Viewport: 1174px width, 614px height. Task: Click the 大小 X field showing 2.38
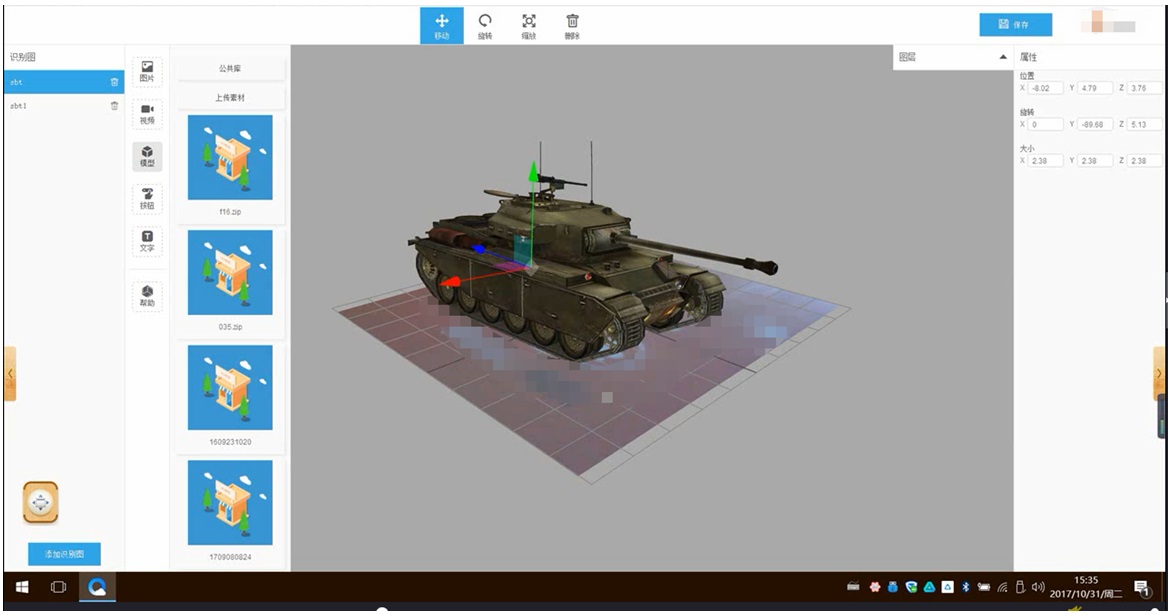coord(1045,161)
